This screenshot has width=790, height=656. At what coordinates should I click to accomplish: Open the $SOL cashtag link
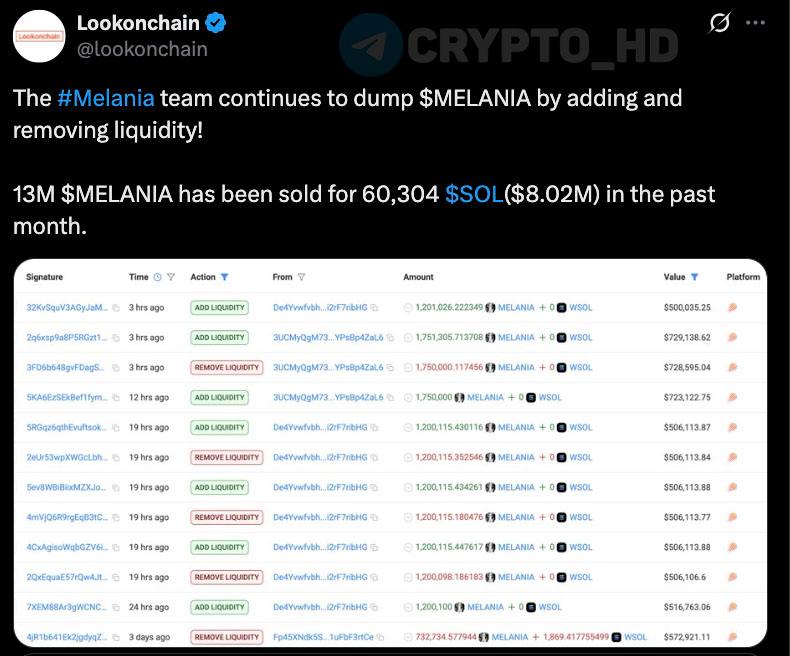point(474,194)
